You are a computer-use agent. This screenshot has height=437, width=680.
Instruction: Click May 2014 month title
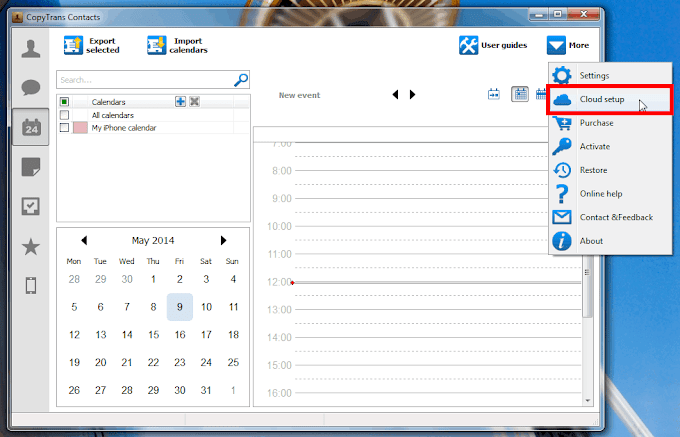coord(153,240)
